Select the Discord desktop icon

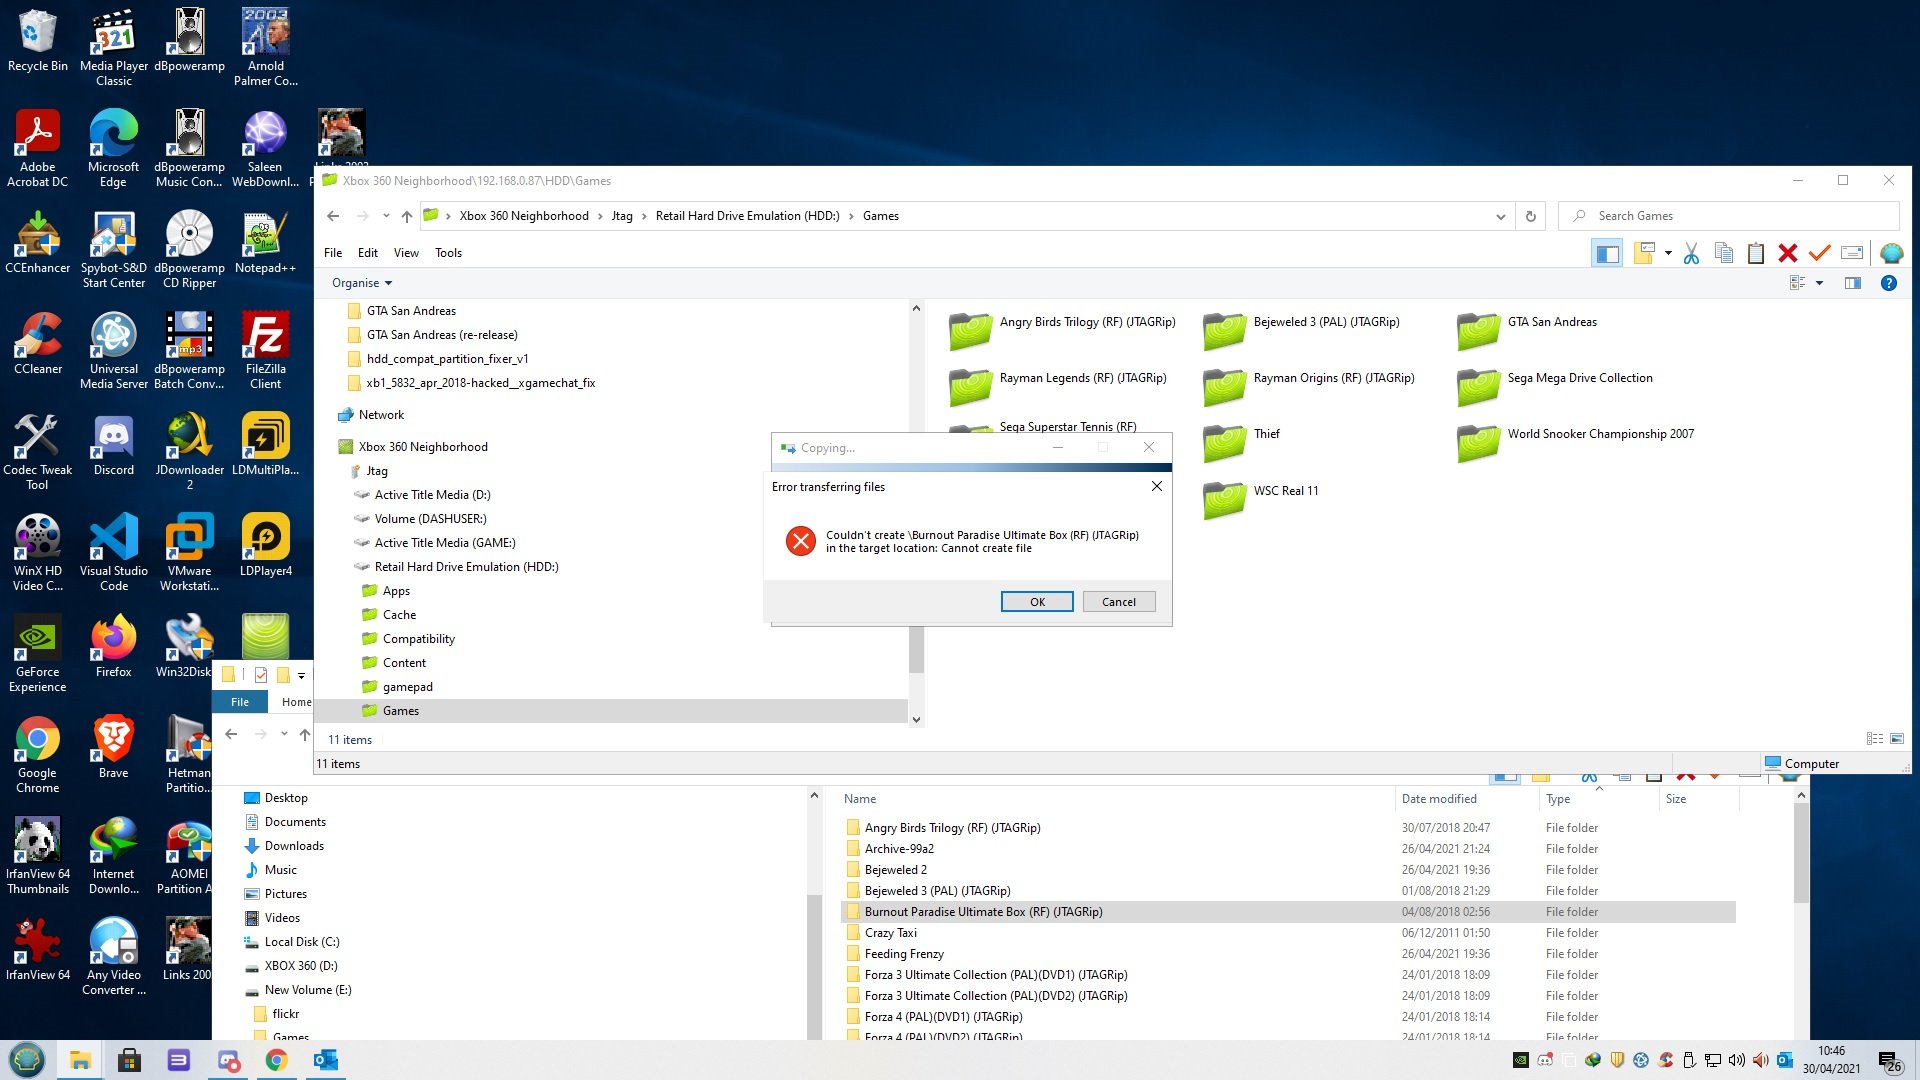point(113,445)
